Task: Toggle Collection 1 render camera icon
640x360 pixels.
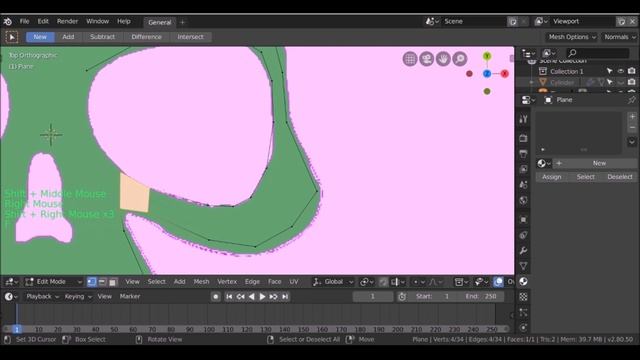Action: [631, 71]
